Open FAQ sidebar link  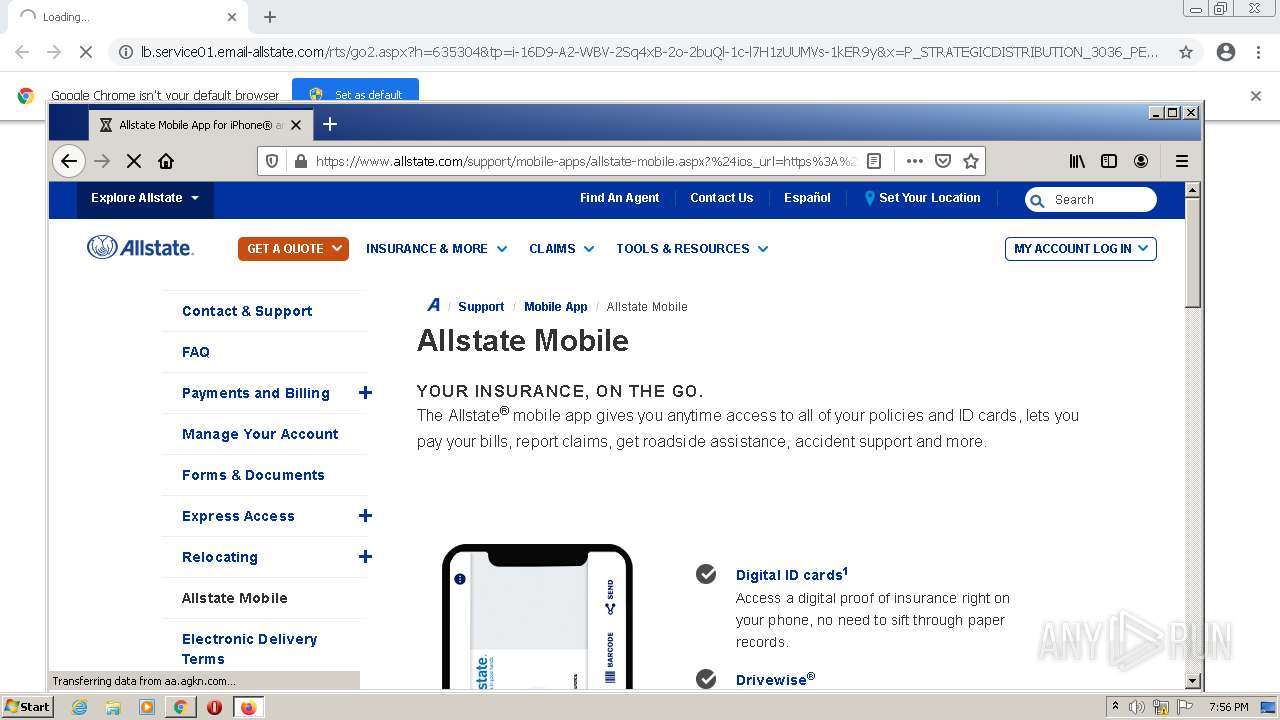click(x=196, y=352)
